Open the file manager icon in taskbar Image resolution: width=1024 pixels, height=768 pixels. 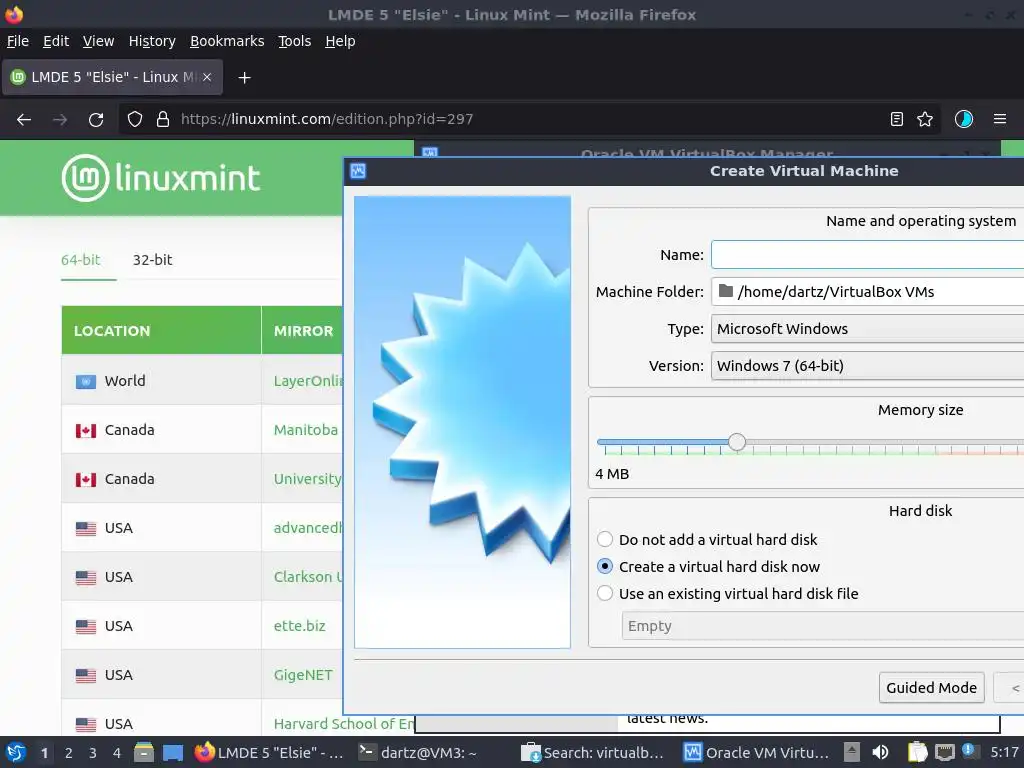click(x=144, y=752)
